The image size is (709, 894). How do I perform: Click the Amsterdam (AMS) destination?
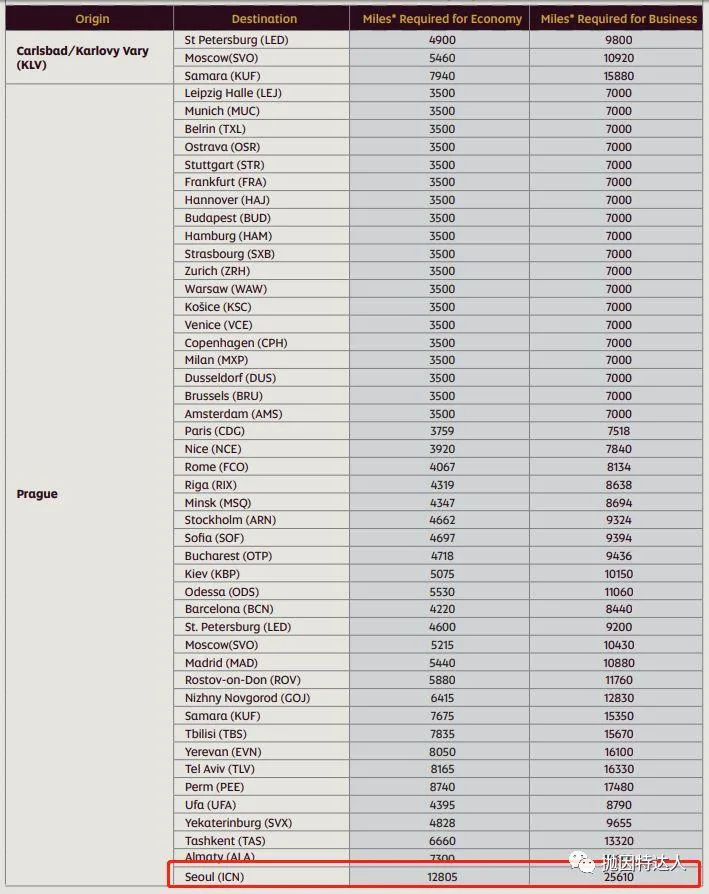(x=230, y=414)
